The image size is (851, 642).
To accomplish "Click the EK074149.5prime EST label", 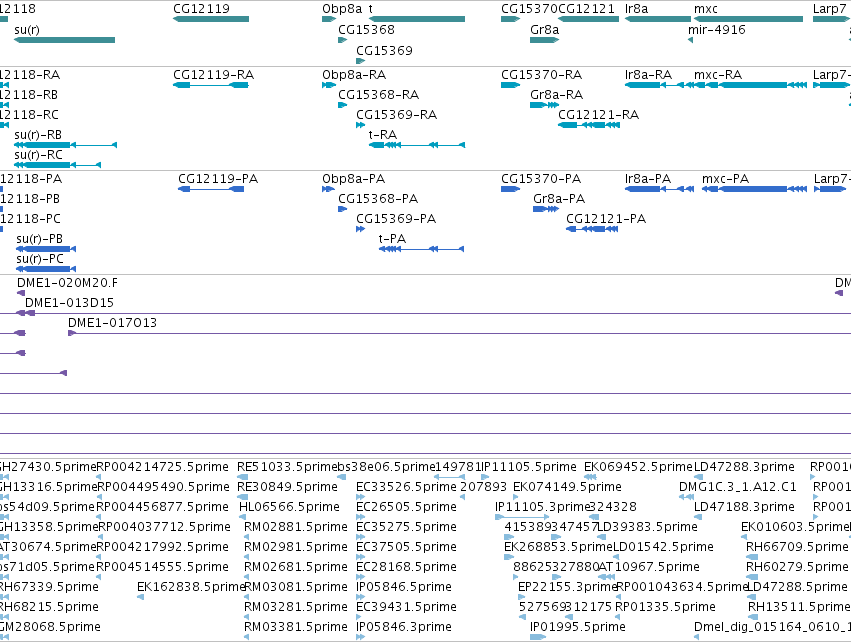I will tap(567, 487).
